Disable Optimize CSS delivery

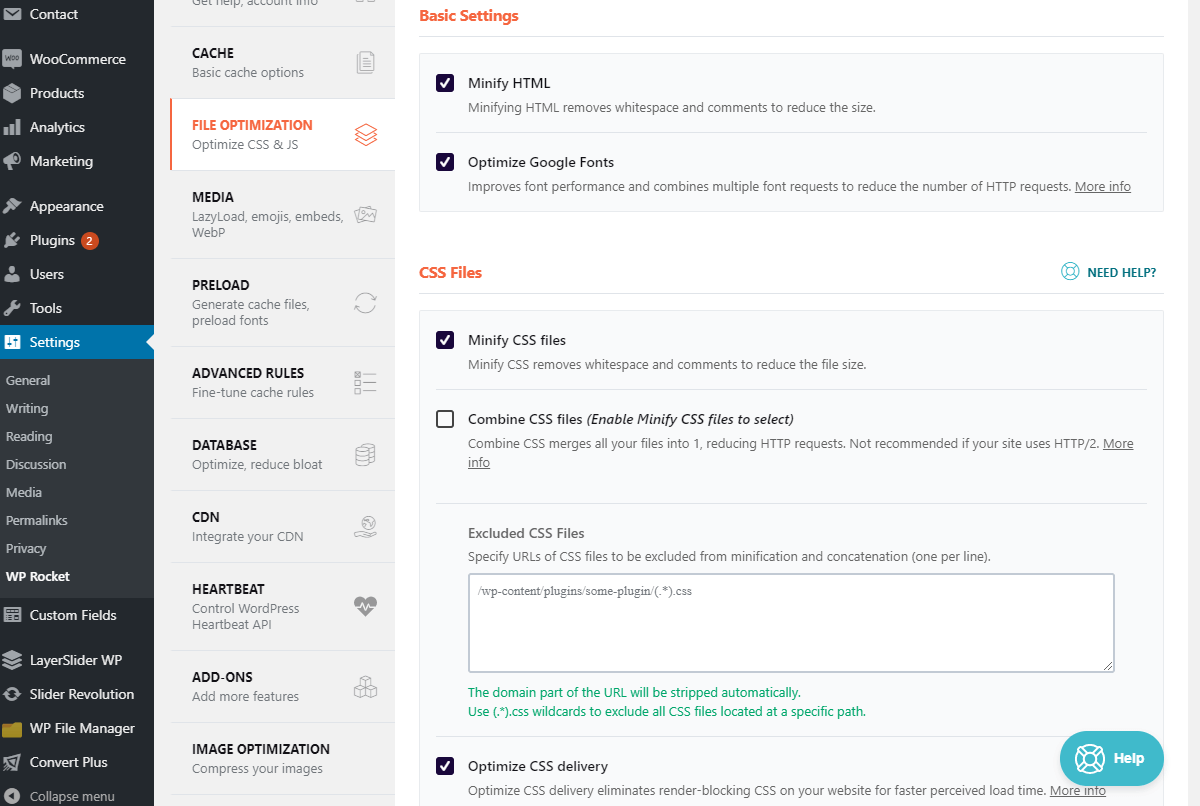444,766
